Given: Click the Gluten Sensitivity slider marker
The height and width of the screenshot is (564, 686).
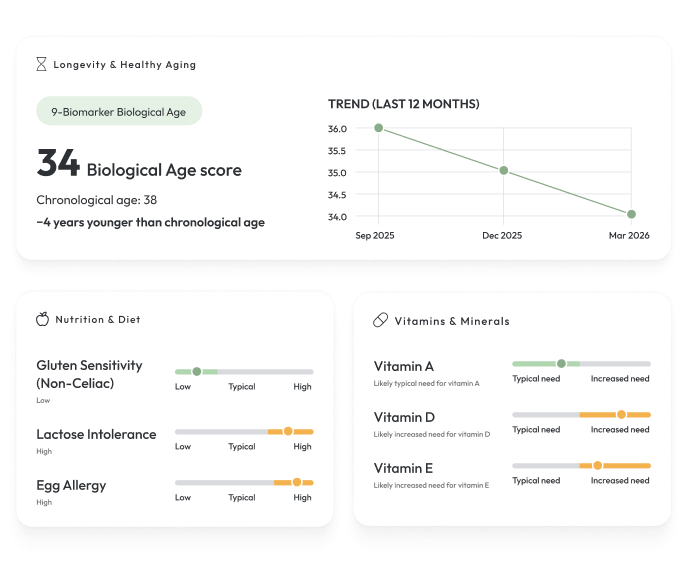Looking at the screenshot, I should pos(197,371).
